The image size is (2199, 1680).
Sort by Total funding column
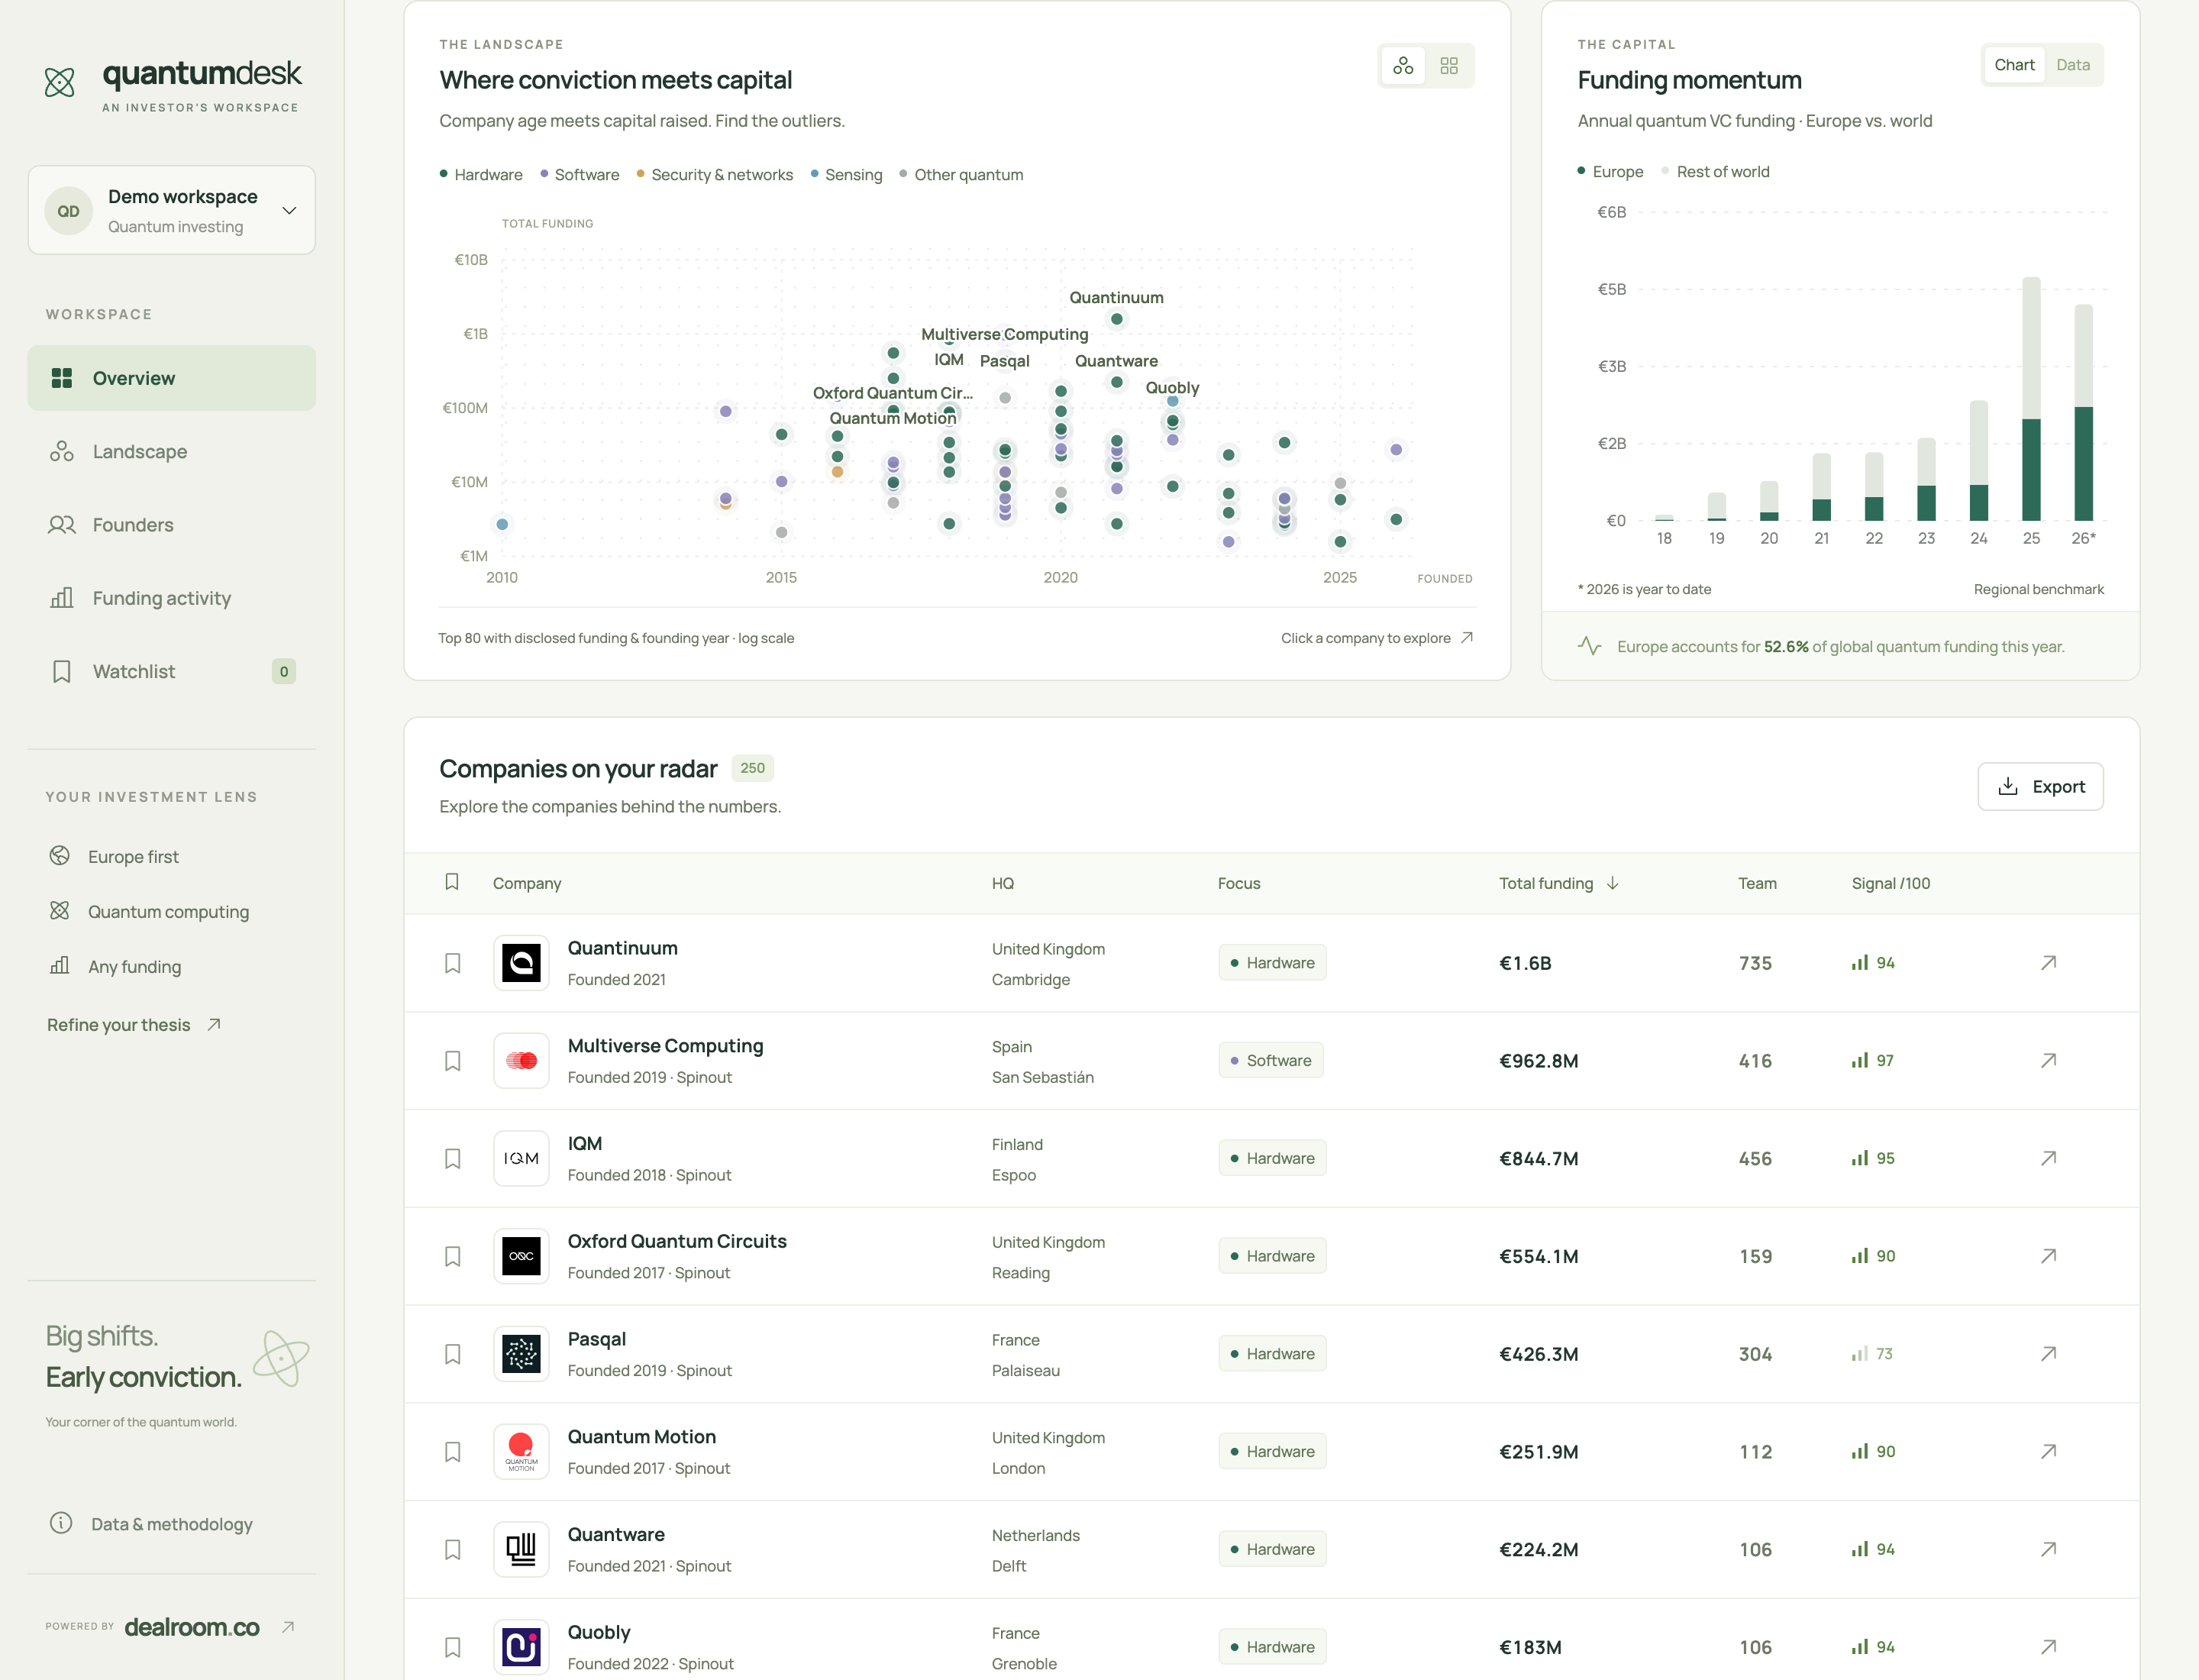(x=1558, y=883)
